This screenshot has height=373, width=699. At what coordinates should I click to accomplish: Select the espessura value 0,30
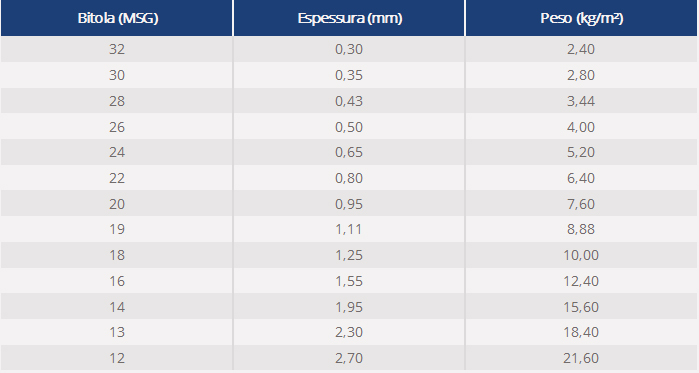(x=349, y=49)
